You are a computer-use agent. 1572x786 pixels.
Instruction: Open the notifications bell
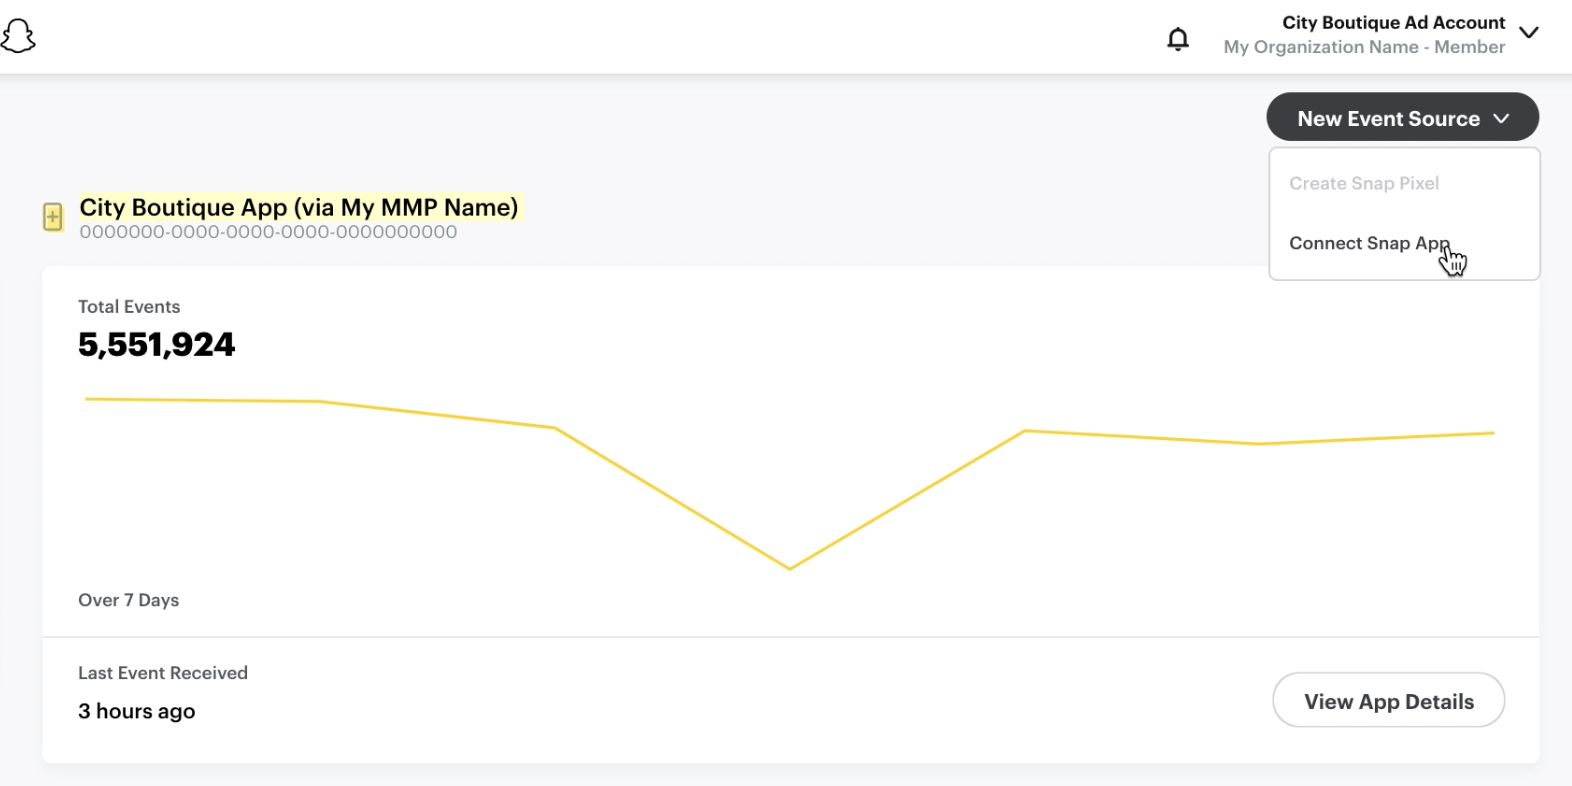tap(1177, 37)
